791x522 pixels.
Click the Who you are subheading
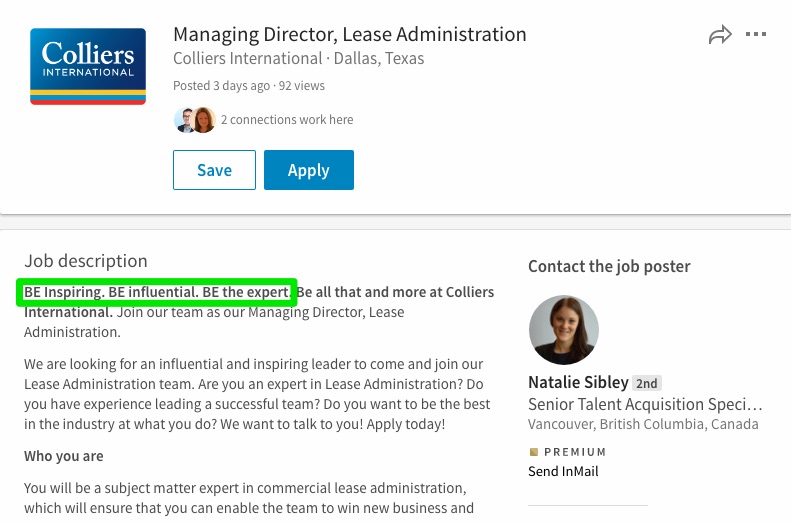click(x=64, y=456)
